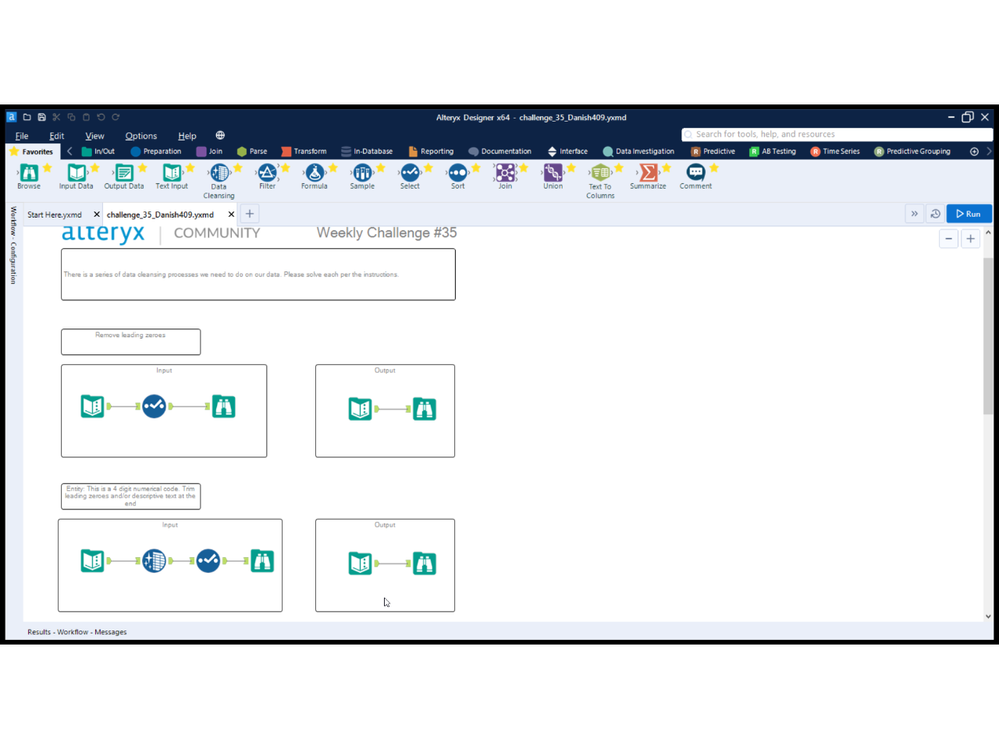
Task: Click the Save icon in title bar
Action: coord(41,117)
